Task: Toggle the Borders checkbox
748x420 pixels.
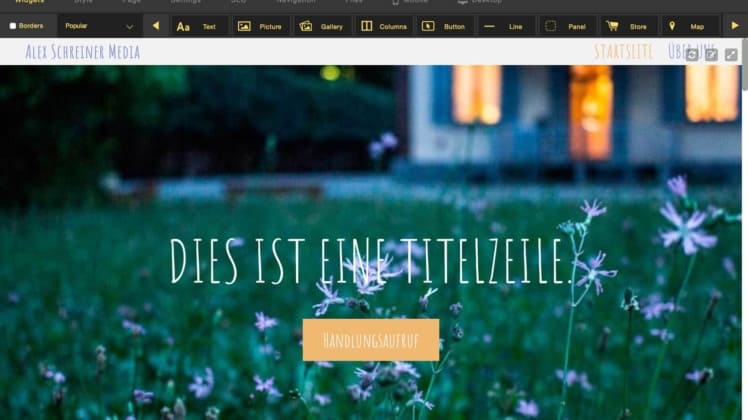Action: [13, 26]
